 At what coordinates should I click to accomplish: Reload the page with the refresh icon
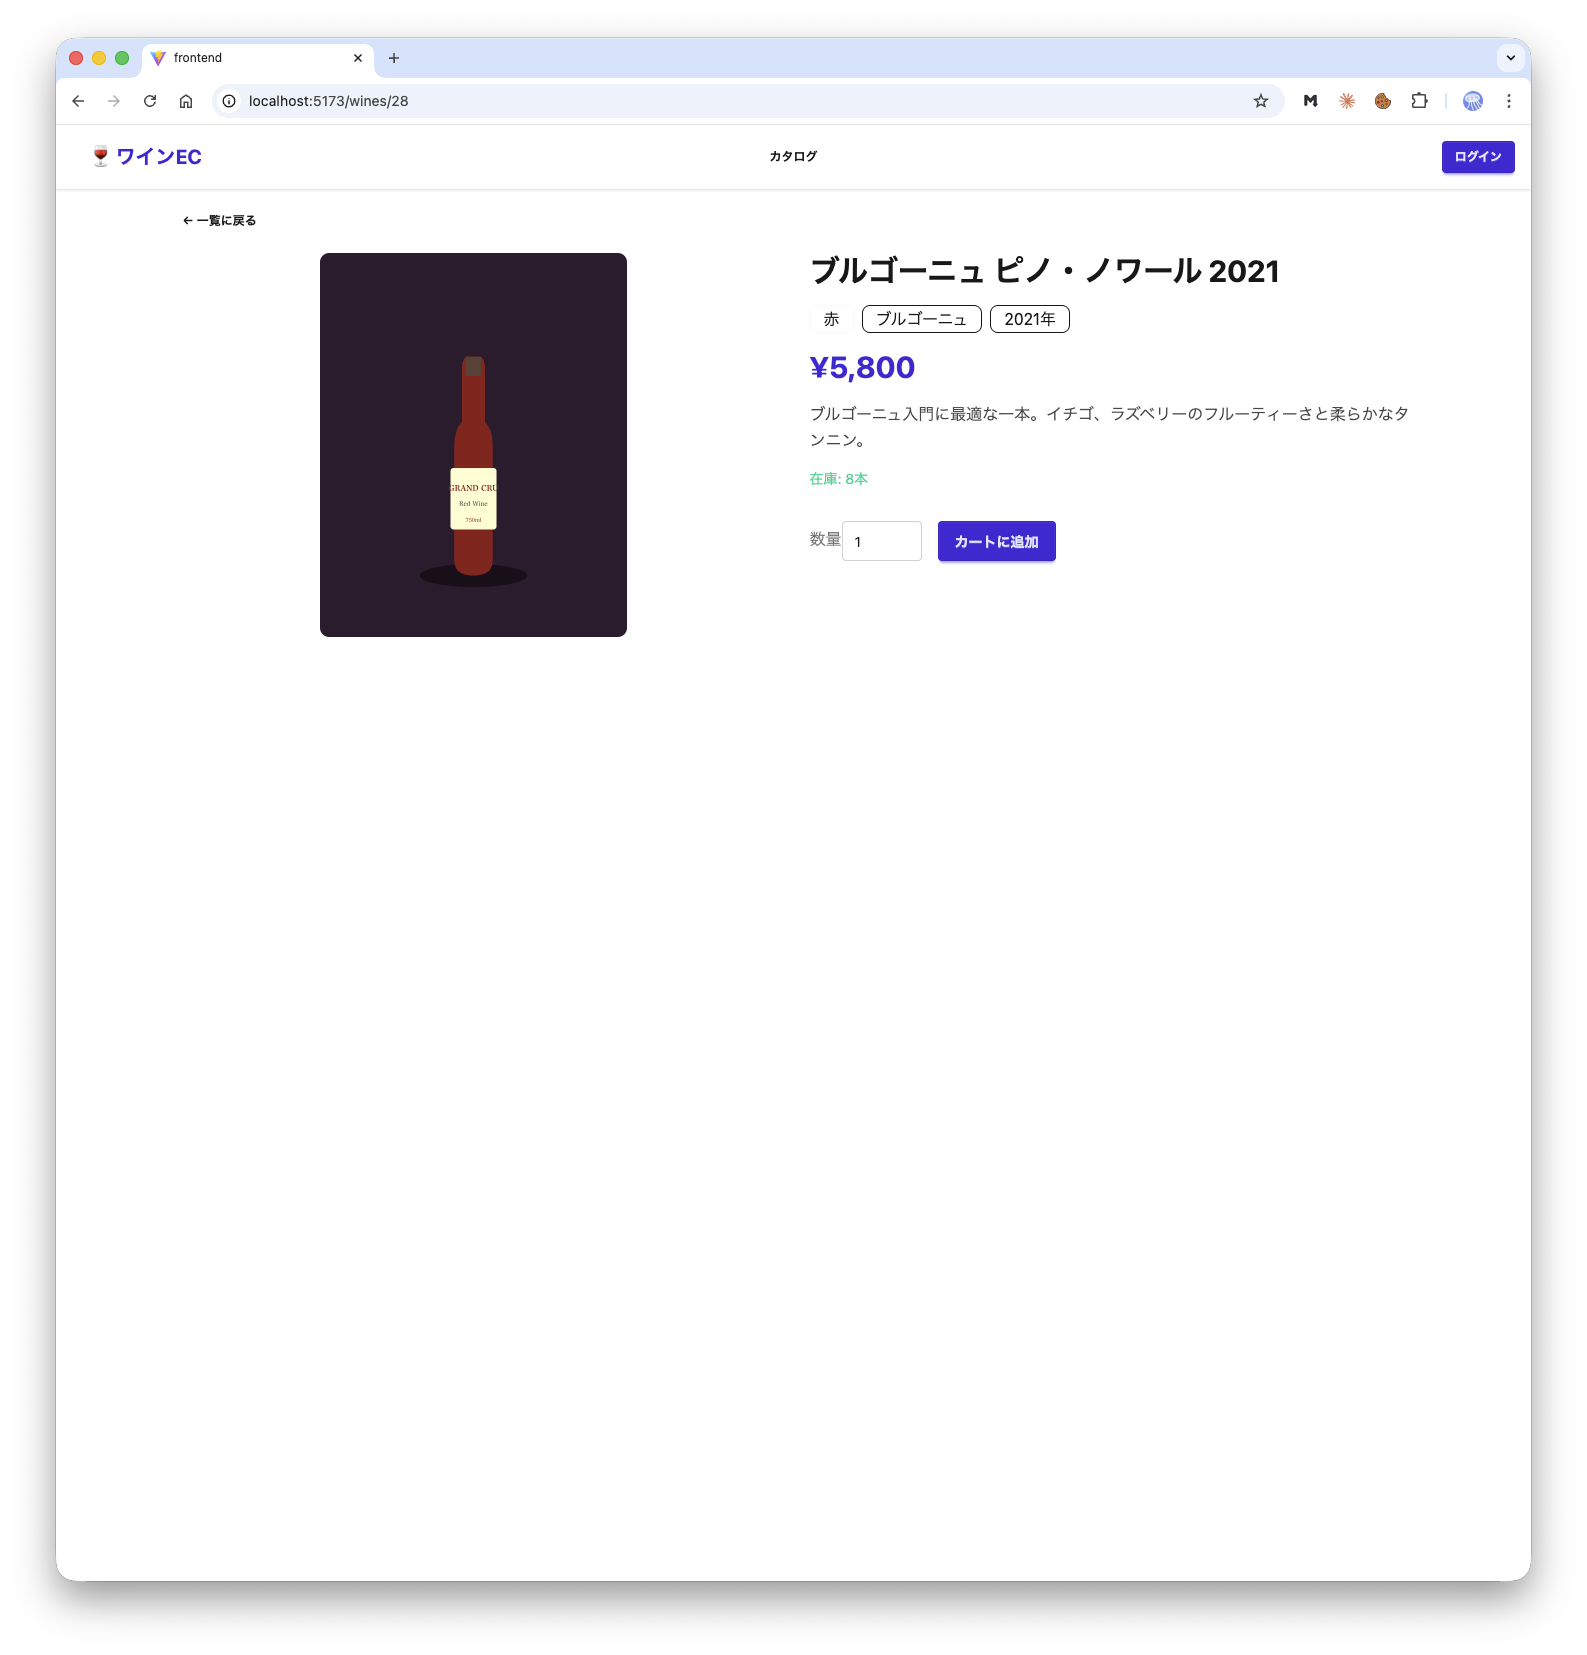coord(150,101)
